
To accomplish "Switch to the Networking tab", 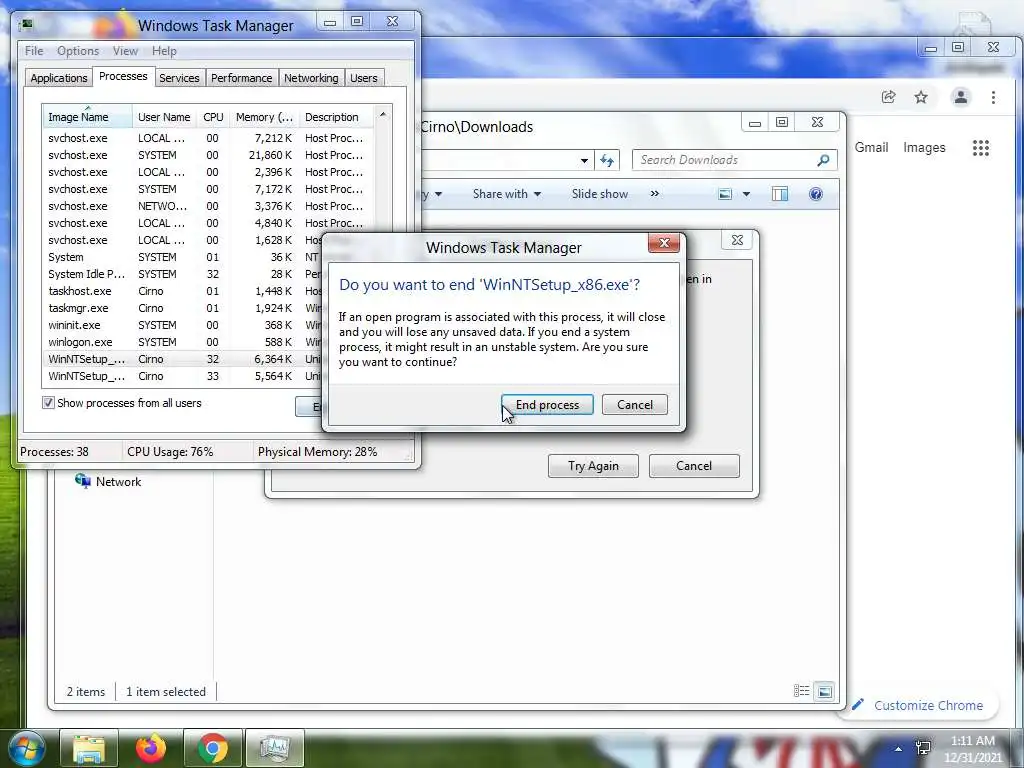I will (311, 78).
